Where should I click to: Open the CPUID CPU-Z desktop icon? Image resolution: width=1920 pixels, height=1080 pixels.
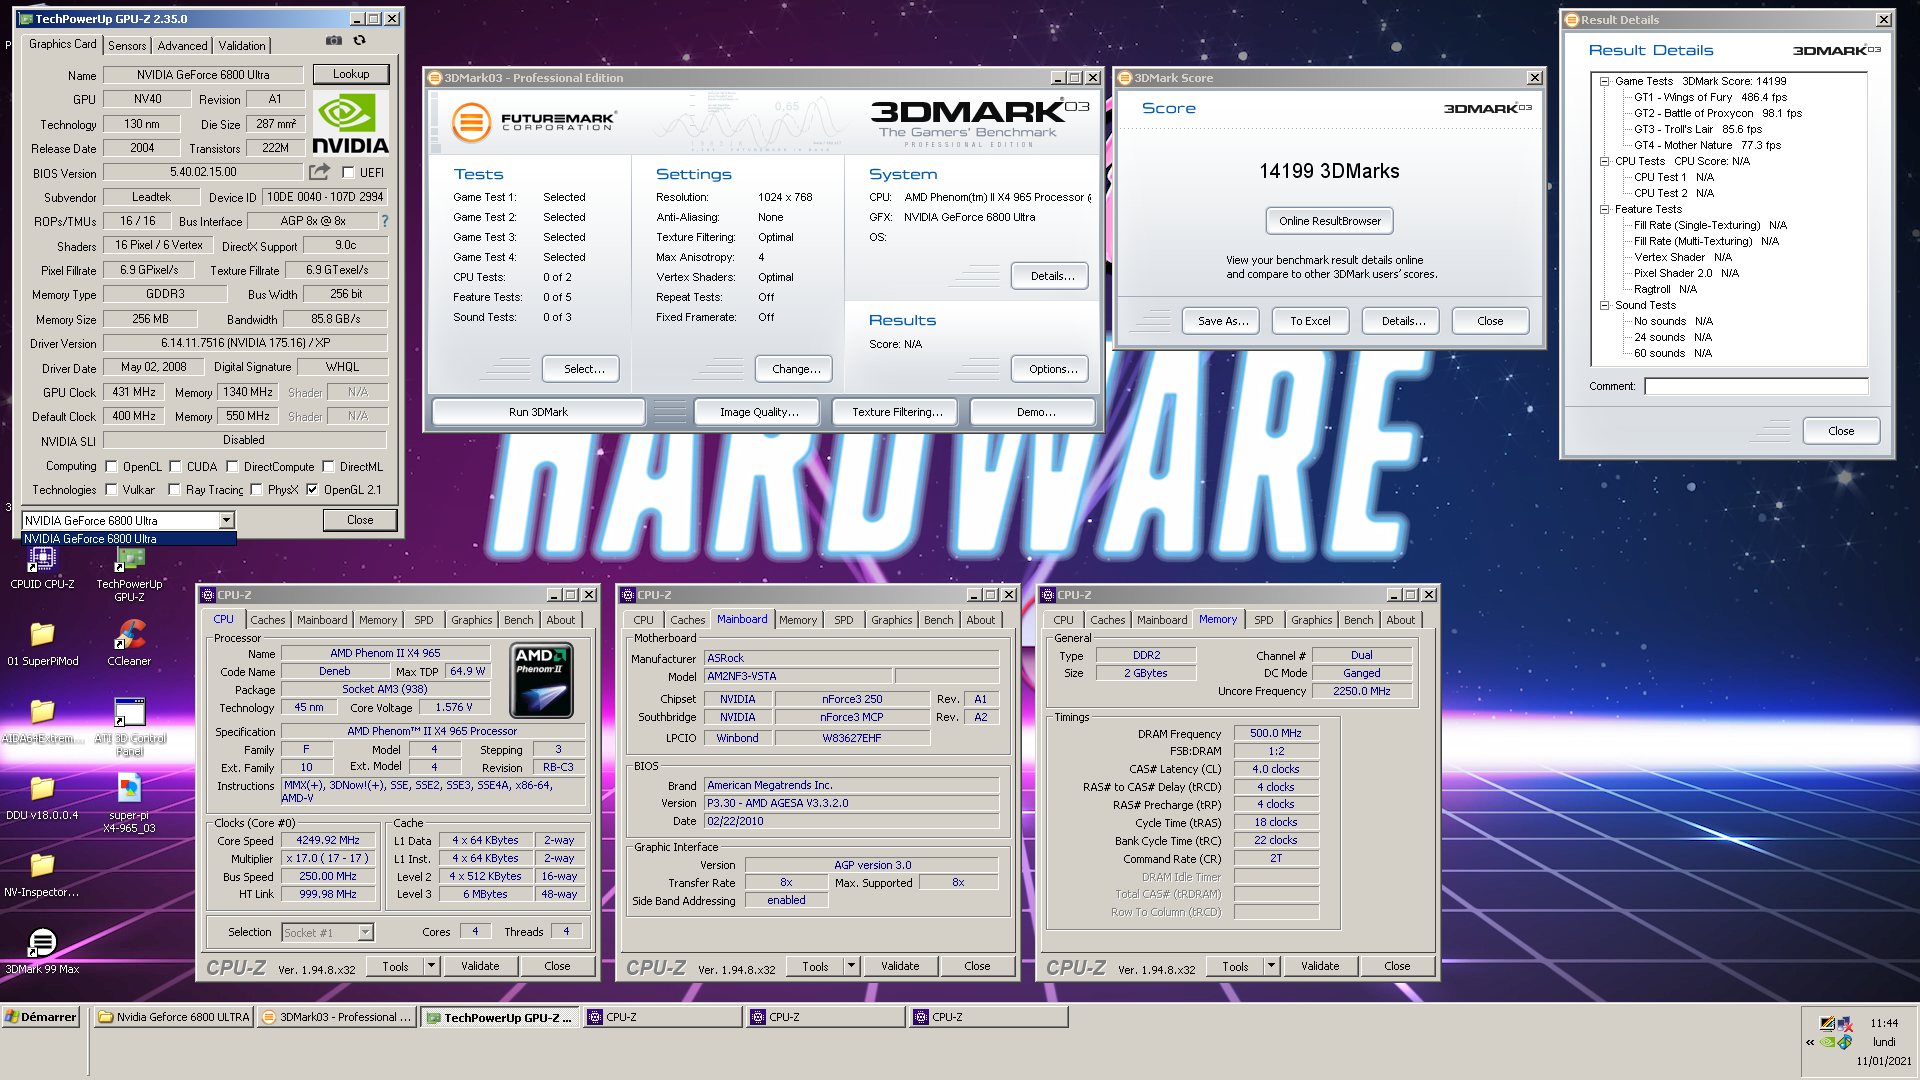coord(42,567)
